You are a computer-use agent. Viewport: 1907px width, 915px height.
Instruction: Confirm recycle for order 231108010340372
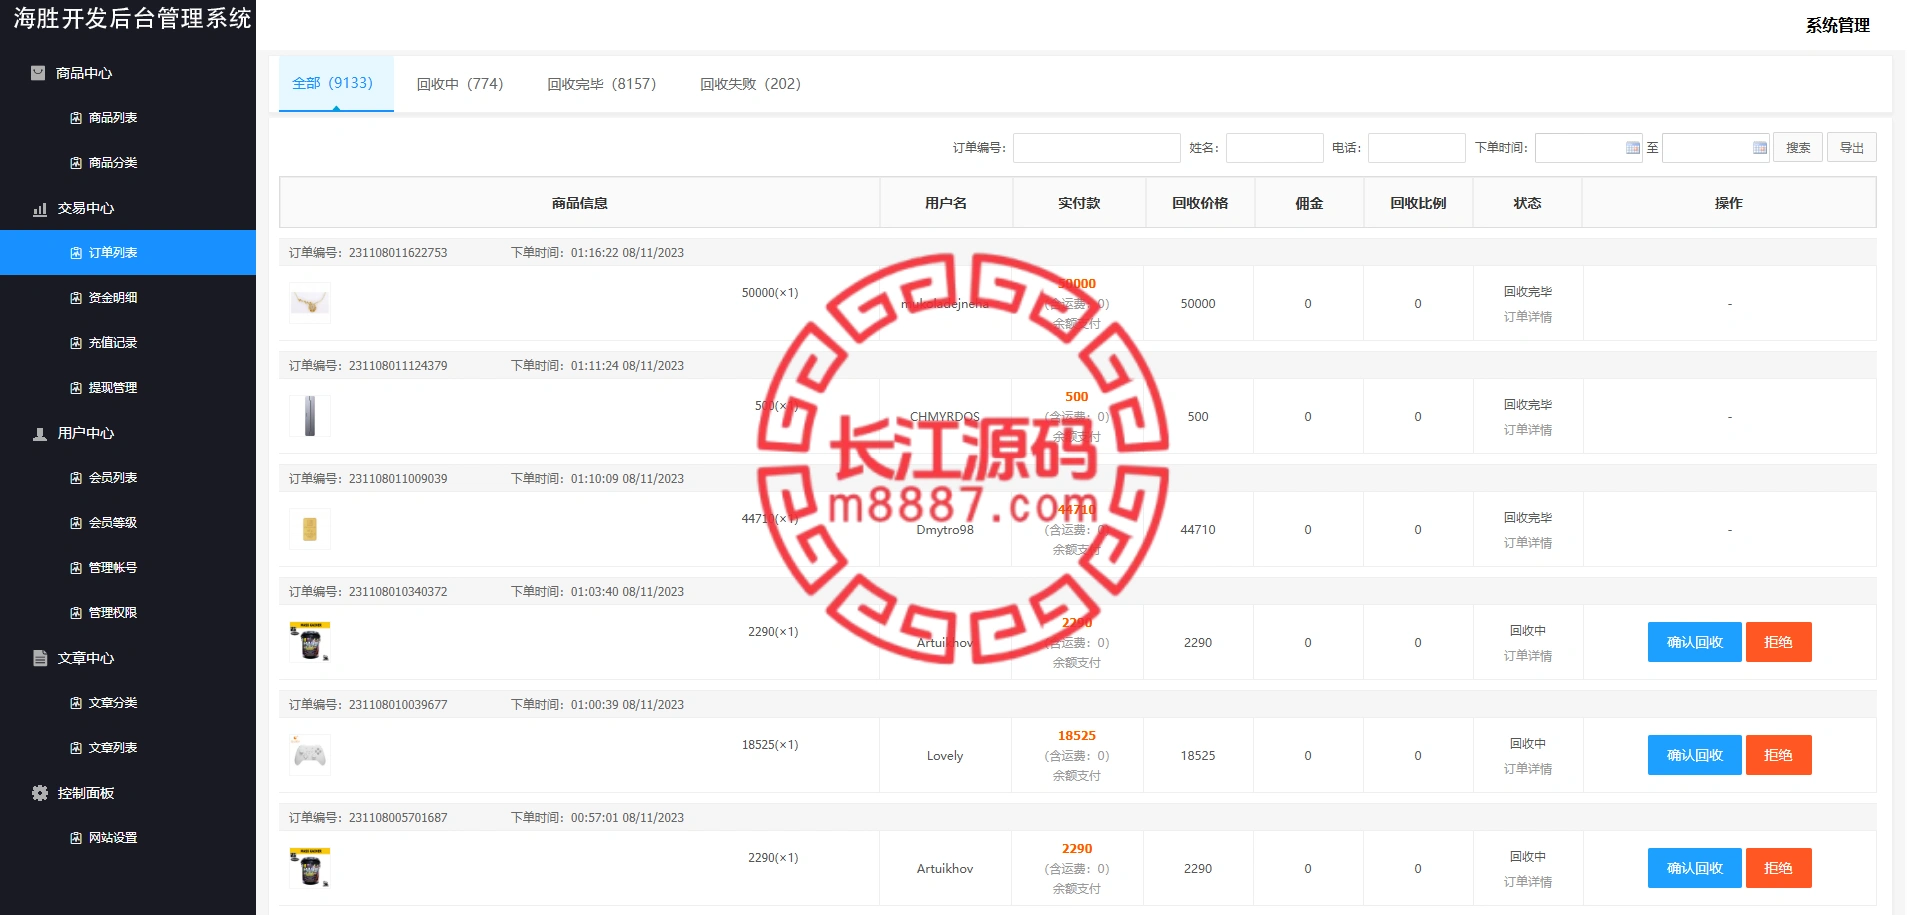[x=1694, y=642]
